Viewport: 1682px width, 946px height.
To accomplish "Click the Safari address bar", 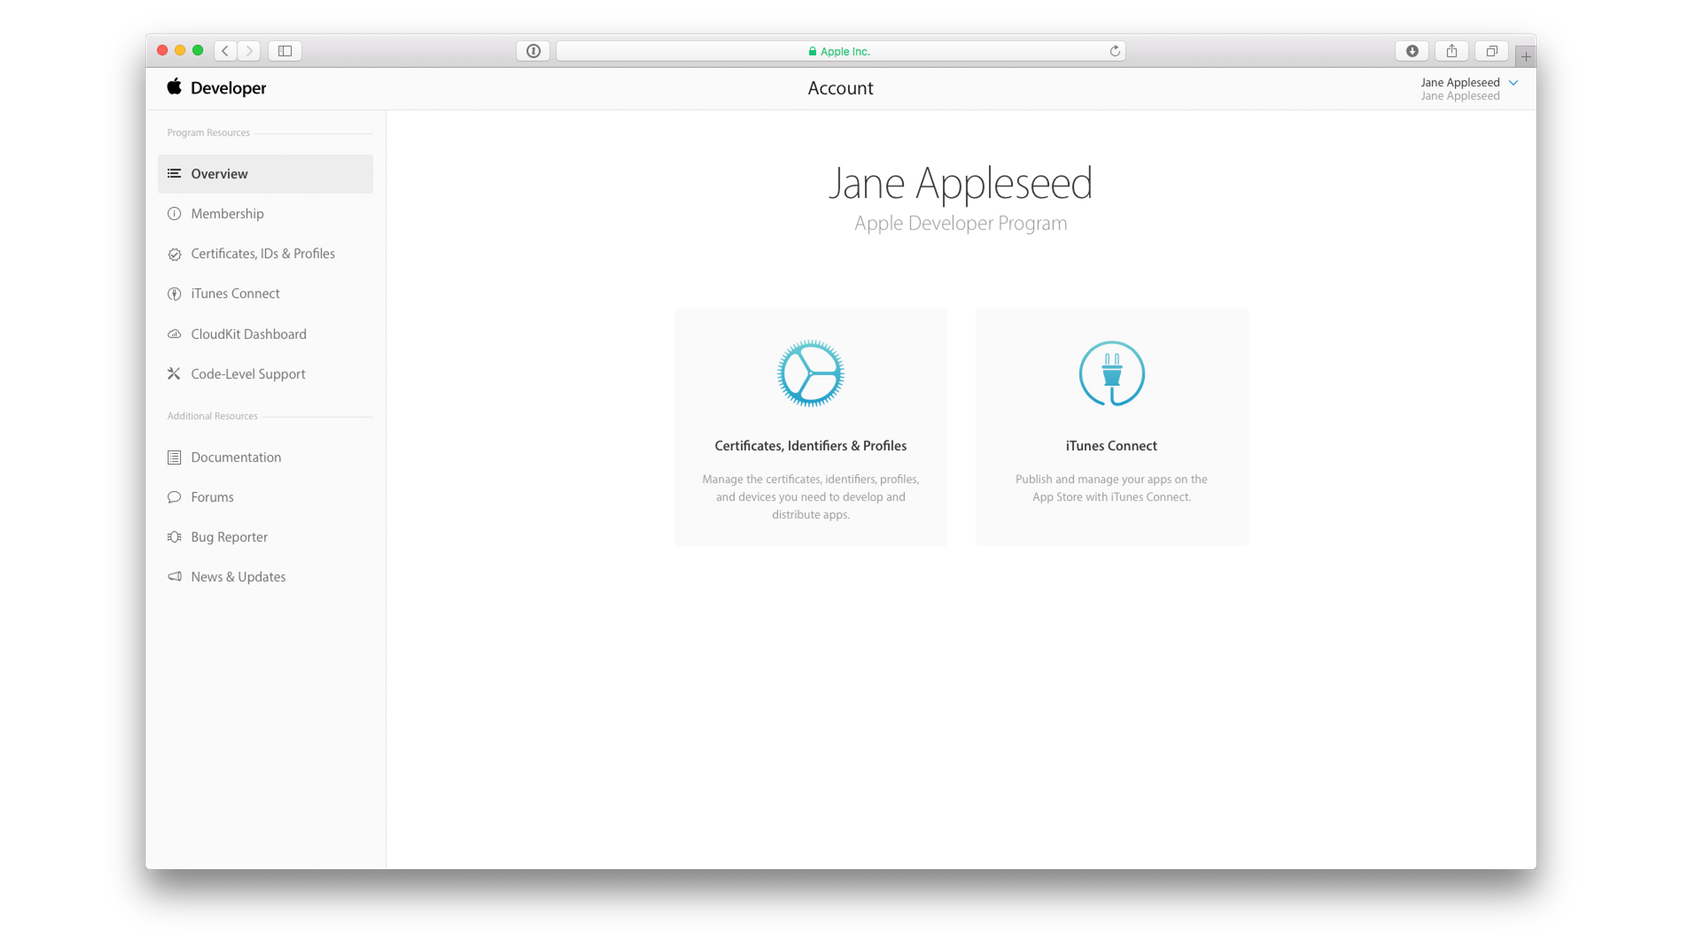I will pyautogui.click(x=838, y=51).
